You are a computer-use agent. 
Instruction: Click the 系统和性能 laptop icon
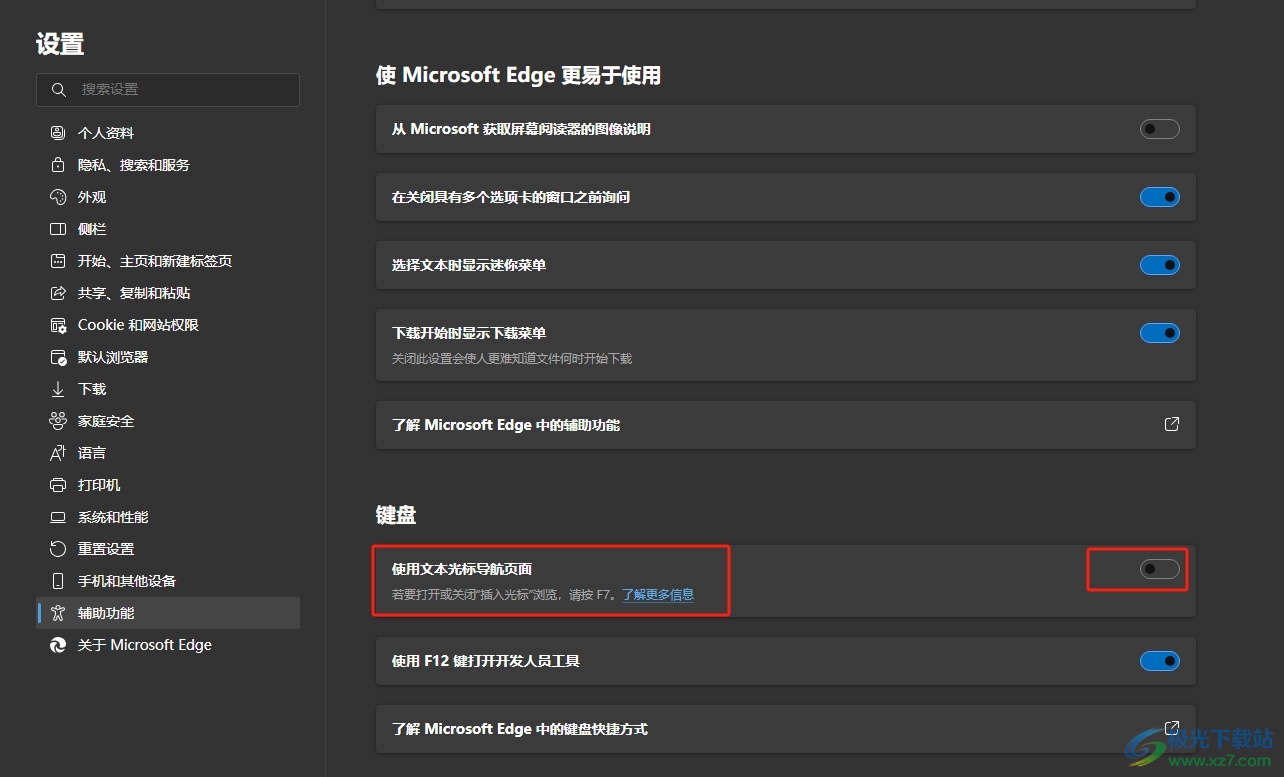tap(58, 517)
